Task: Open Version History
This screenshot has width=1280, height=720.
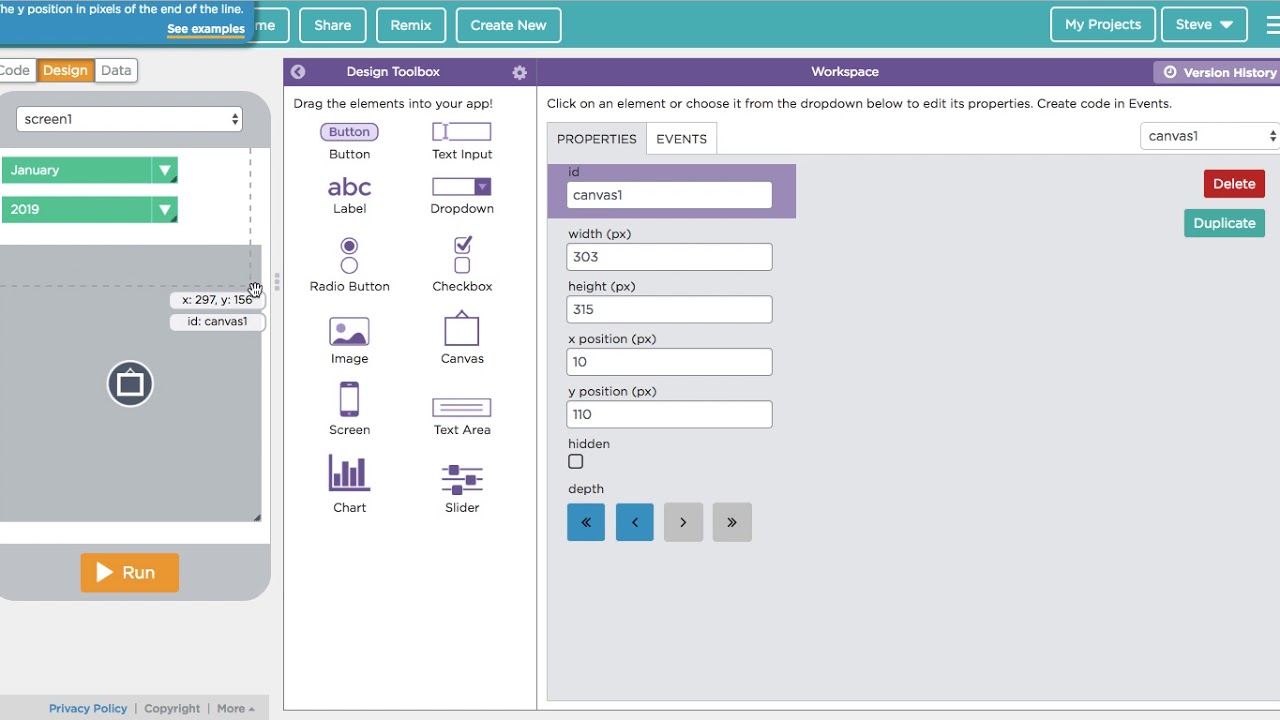Action: click(x=1219, y=72)
